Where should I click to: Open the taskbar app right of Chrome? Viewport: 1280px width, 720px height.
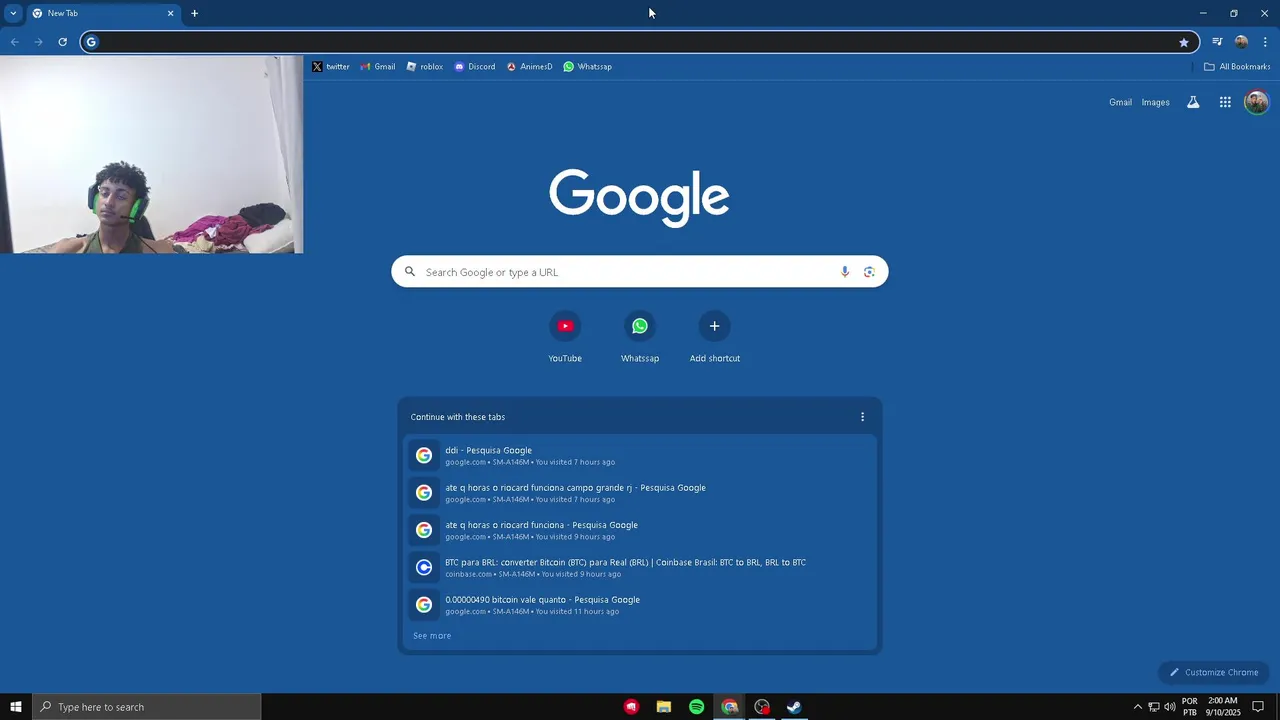click(x=762, y=707)
